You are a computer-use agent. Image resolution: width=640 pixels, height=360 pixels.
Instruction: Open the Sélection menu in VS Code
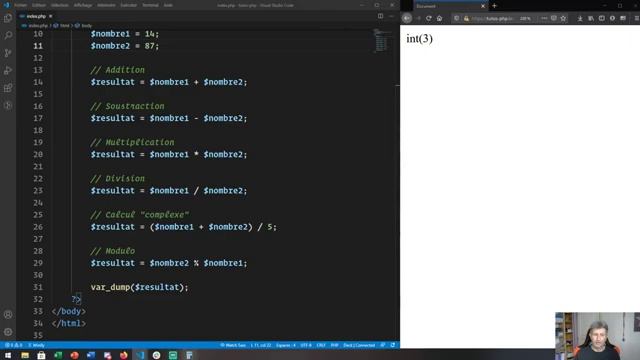coord(60,5)
